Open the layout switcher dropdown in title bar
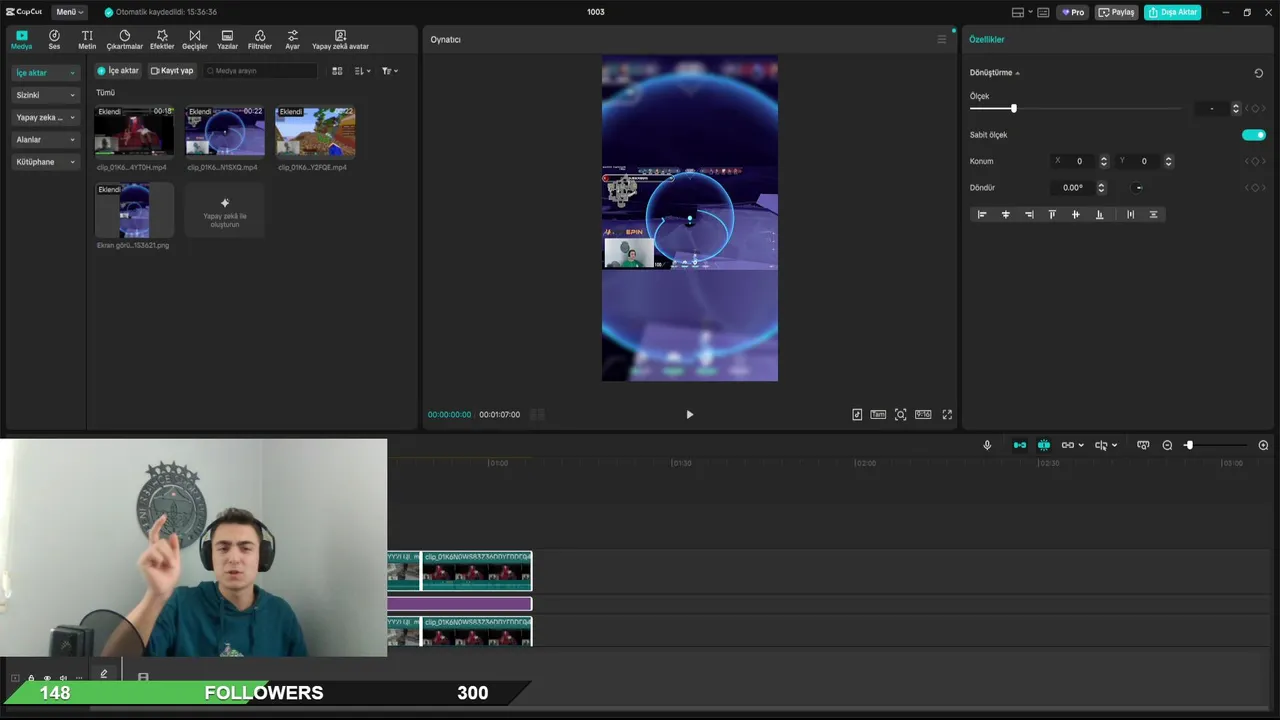Image resolution: width=1280 pixels, height=720 pixels. tap(1022, 12)
